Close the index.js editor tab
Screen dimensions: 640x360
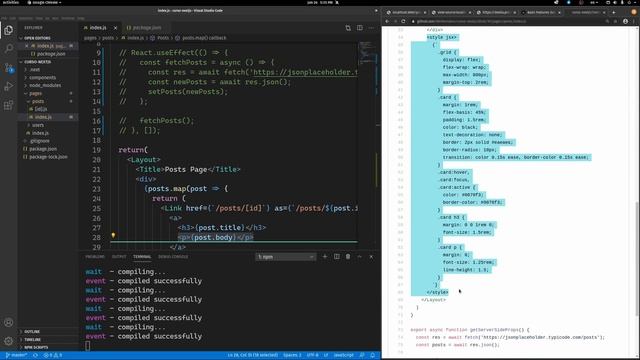point(116,28)
